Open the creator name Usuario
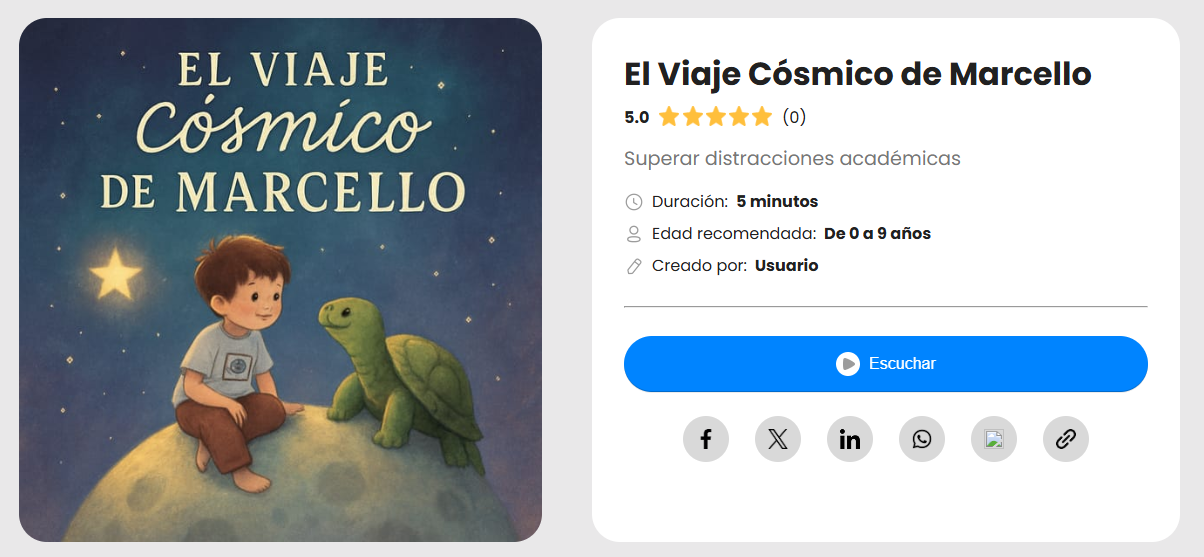Image resolution: width=1204 pixels, height=557 pixels. pyautogui.click(x=786, y=266)
